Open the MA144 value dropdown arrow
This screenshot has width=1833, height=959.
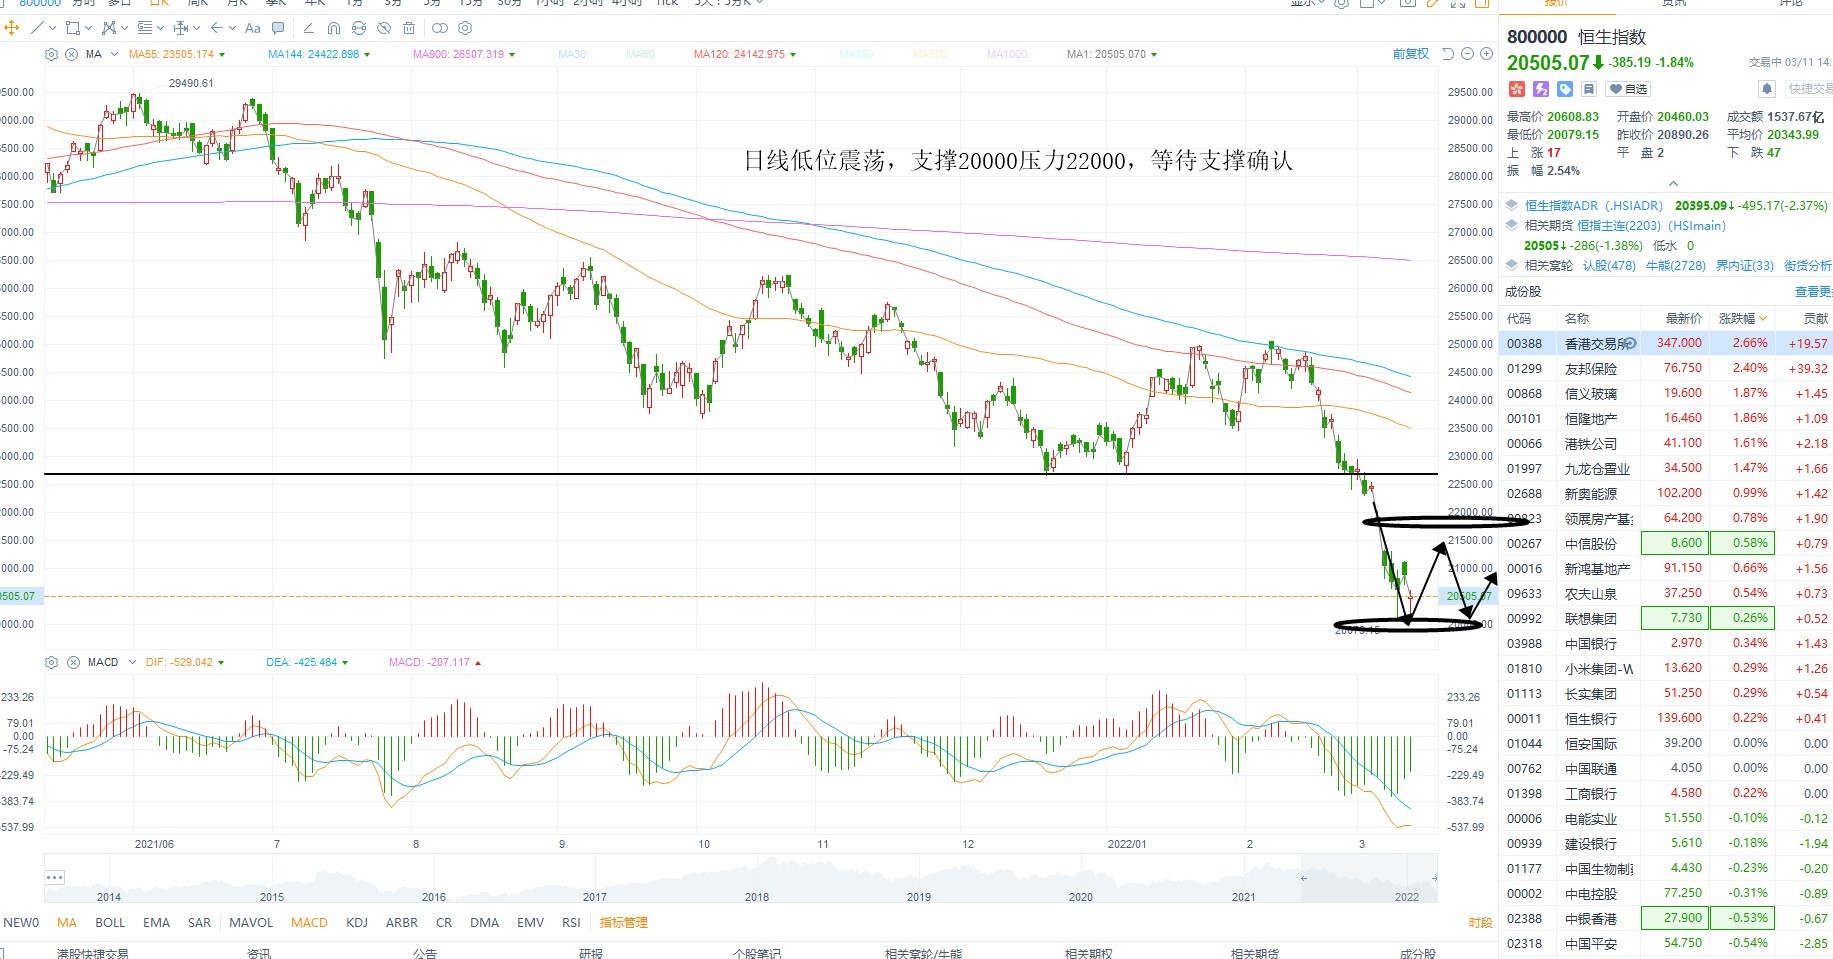367,54
